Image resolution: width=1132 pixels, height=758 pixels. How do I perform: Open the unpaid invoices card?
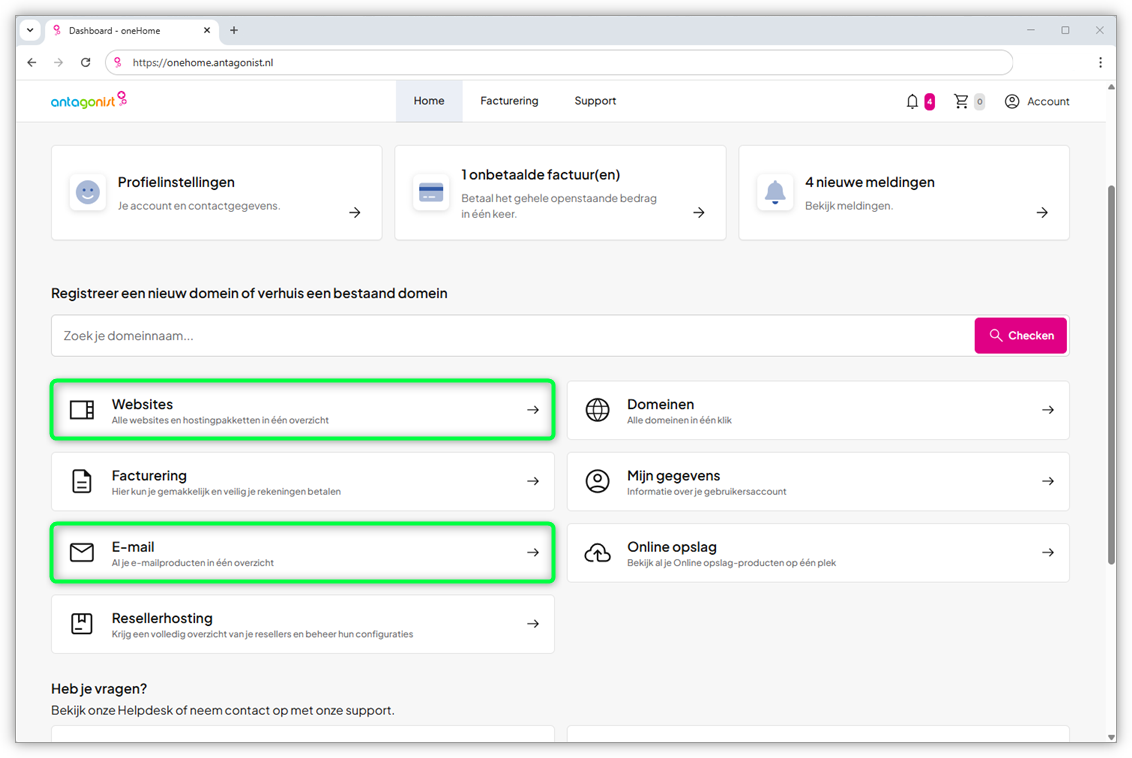[x=560, y=193]
